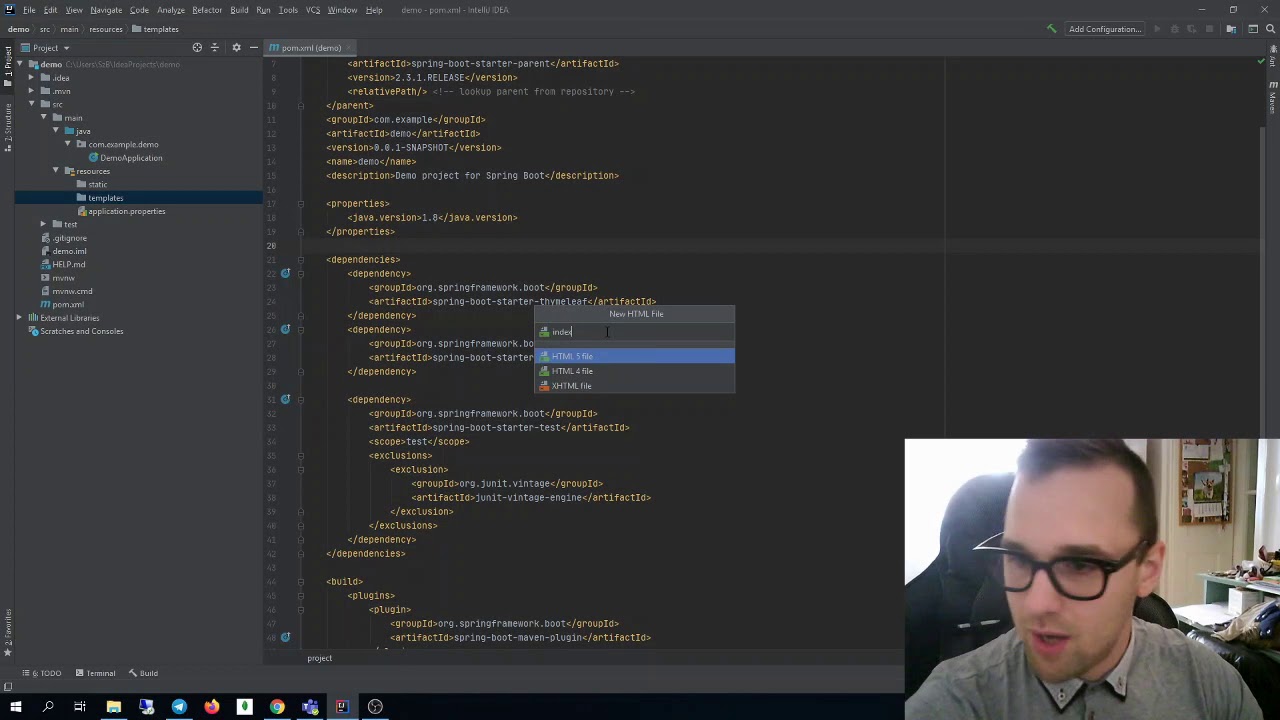Expand External Libraries node
Screen dimensions: 1280x720
click(x=19, y=318)
